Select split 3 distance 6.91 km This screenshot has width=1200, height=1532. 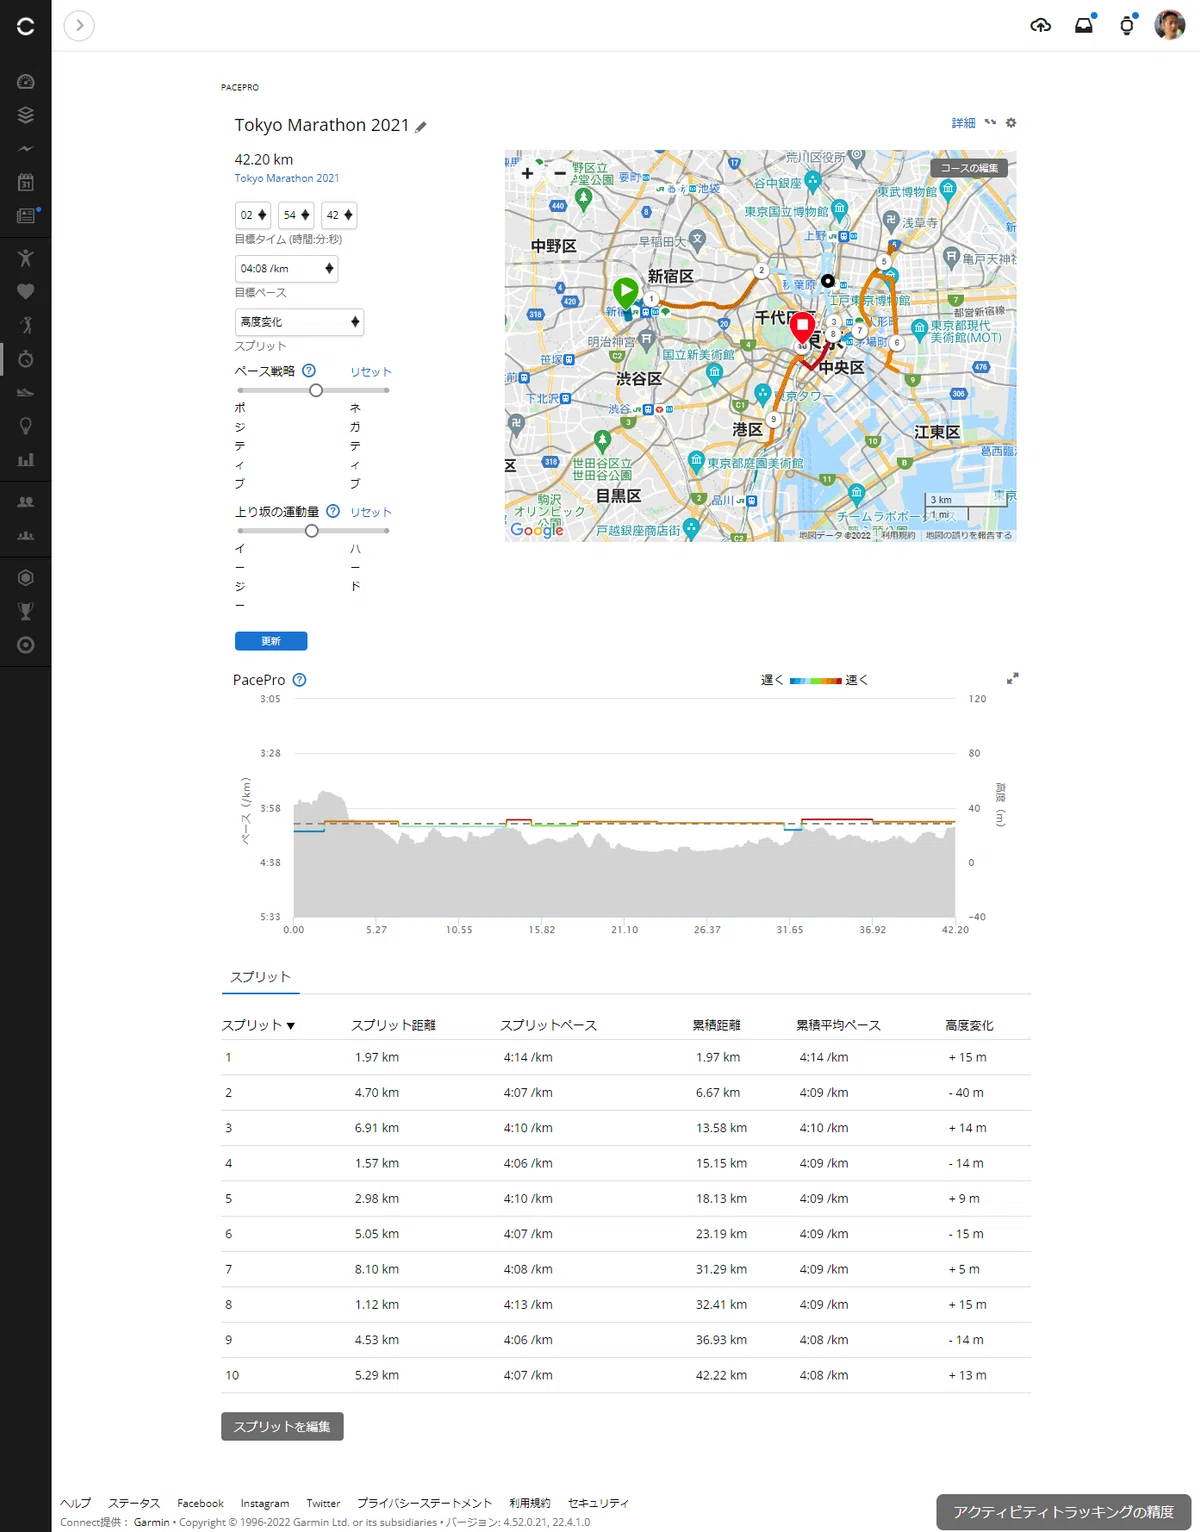pyautogui.click(x=377, y=1128)
